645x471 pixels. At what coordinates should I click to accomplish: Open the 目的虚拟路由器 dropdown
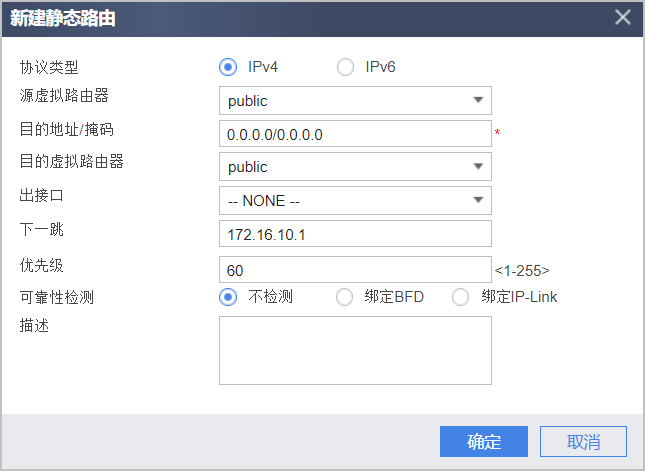(355, 167)
